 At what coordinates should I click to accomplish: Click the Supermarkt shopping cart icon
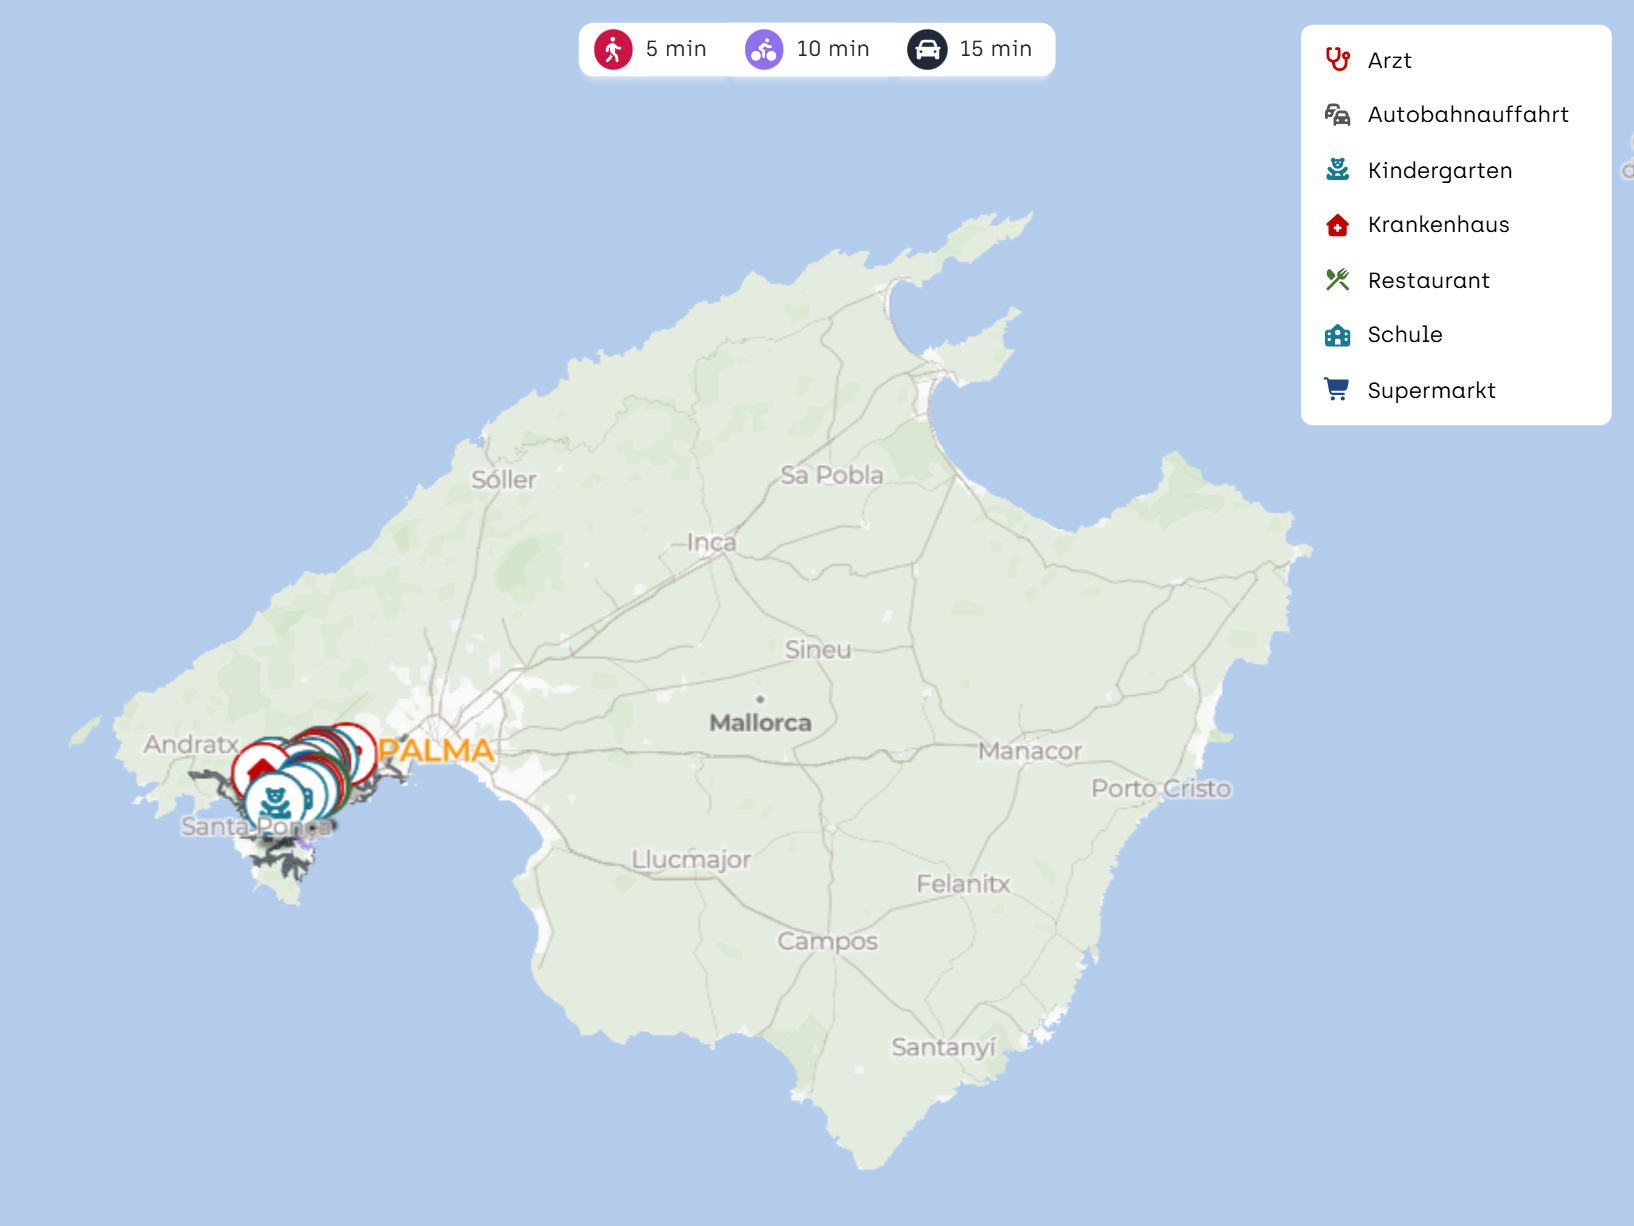pyautogui.click(x=1337, y=390)
